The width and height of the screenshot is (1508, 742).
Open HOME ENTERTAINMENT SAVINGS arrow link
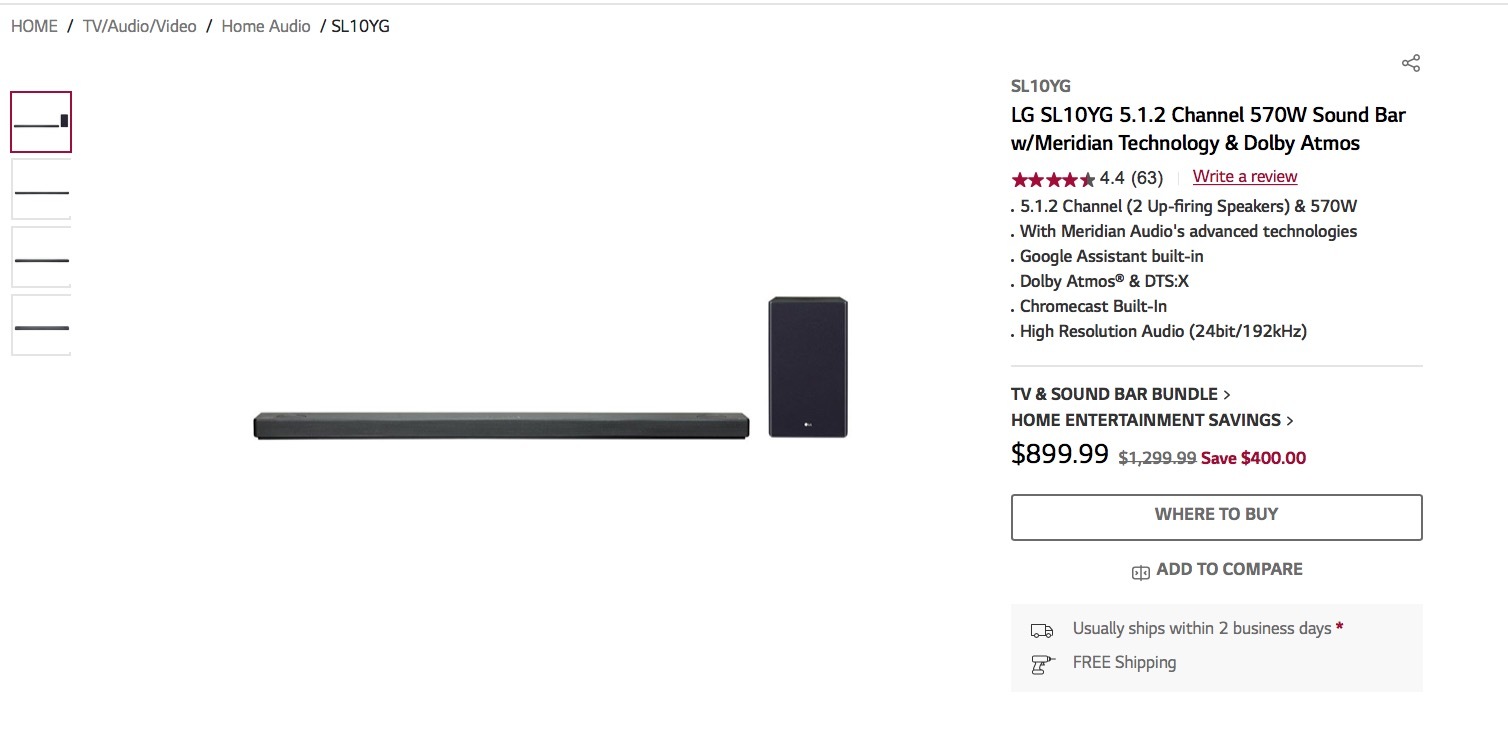1152,420
